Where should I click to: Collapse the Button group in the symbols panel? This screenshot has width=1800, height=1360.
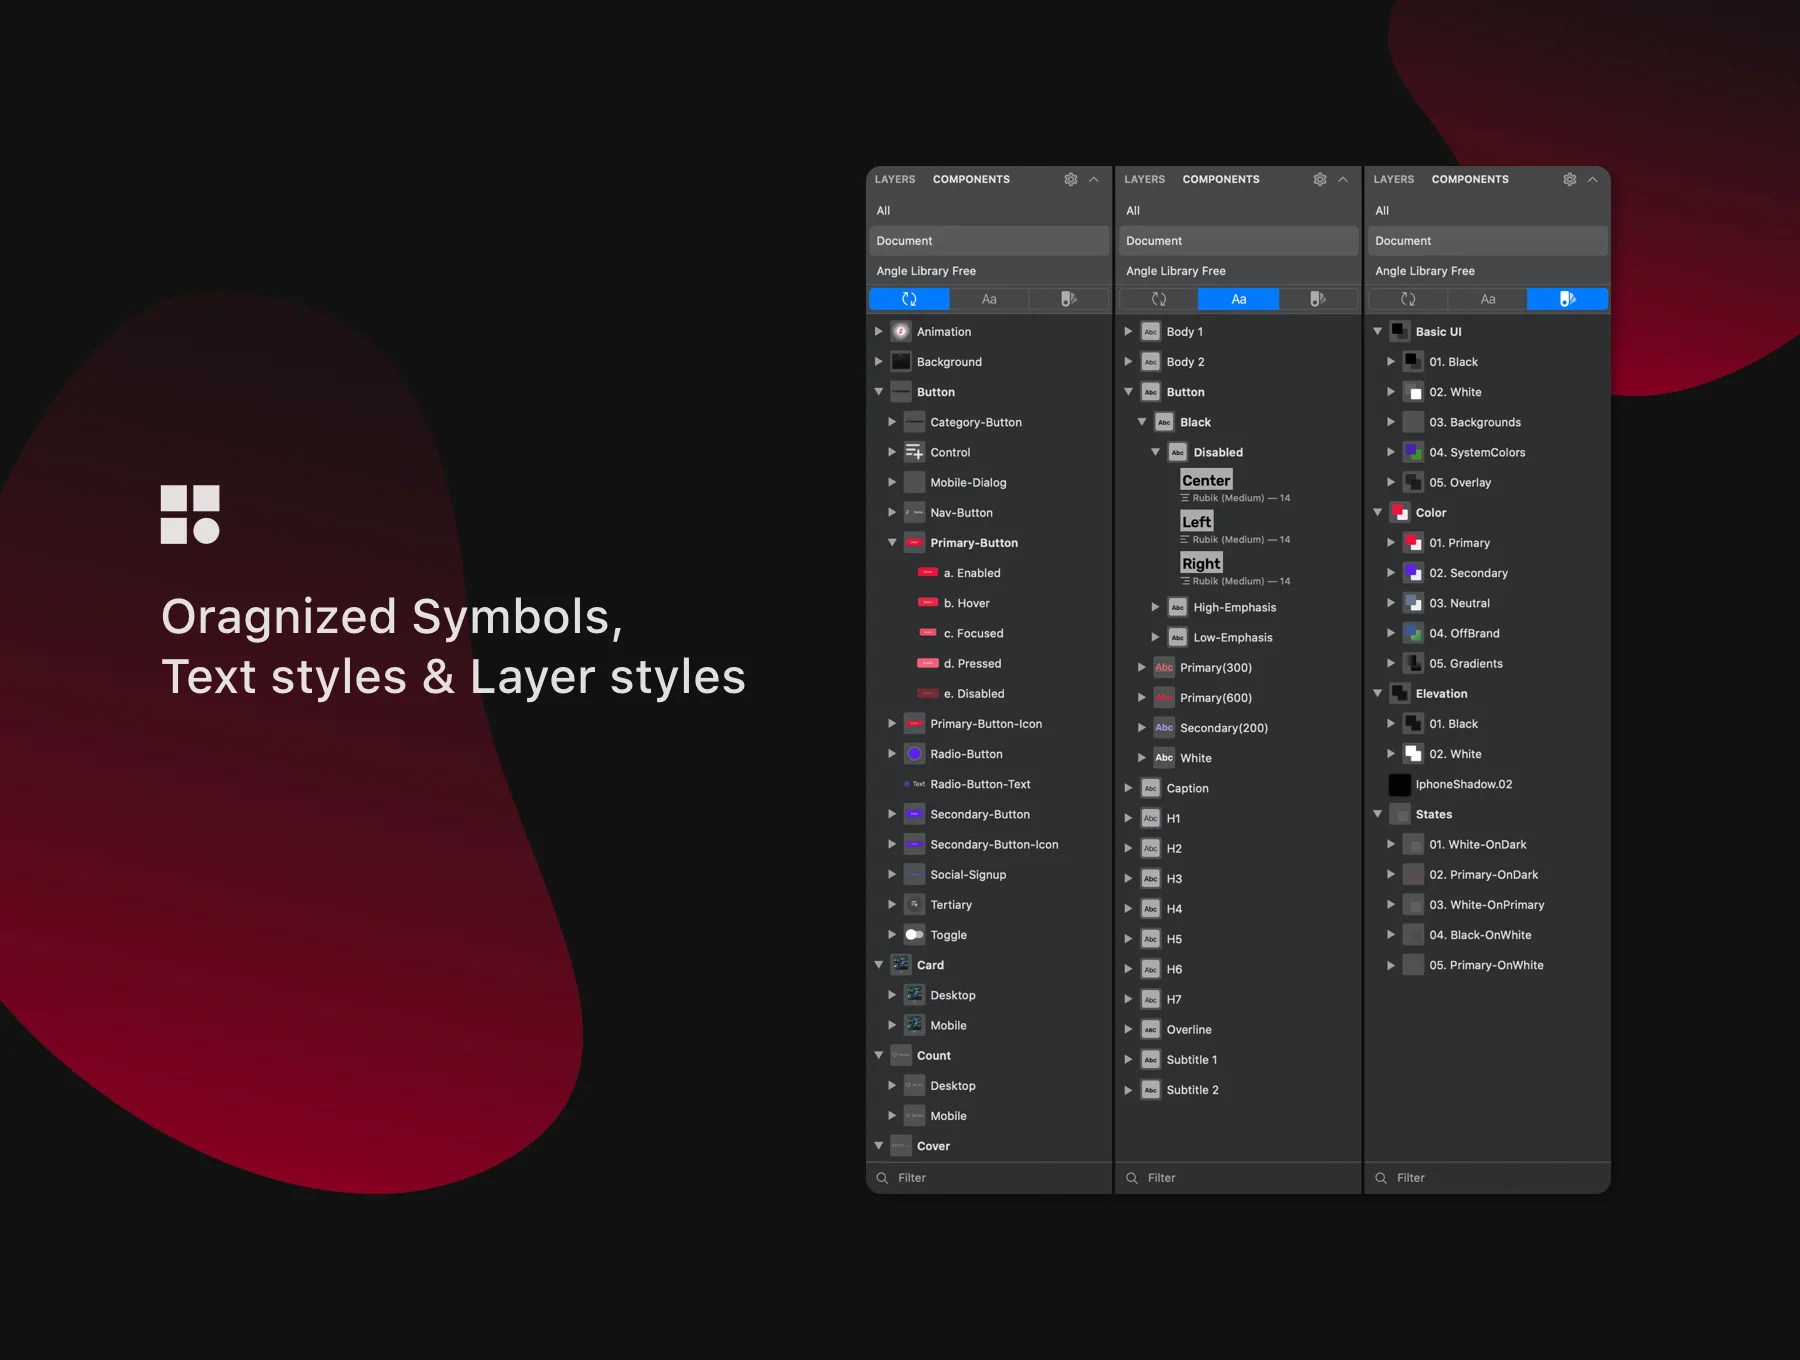point(879,392)
